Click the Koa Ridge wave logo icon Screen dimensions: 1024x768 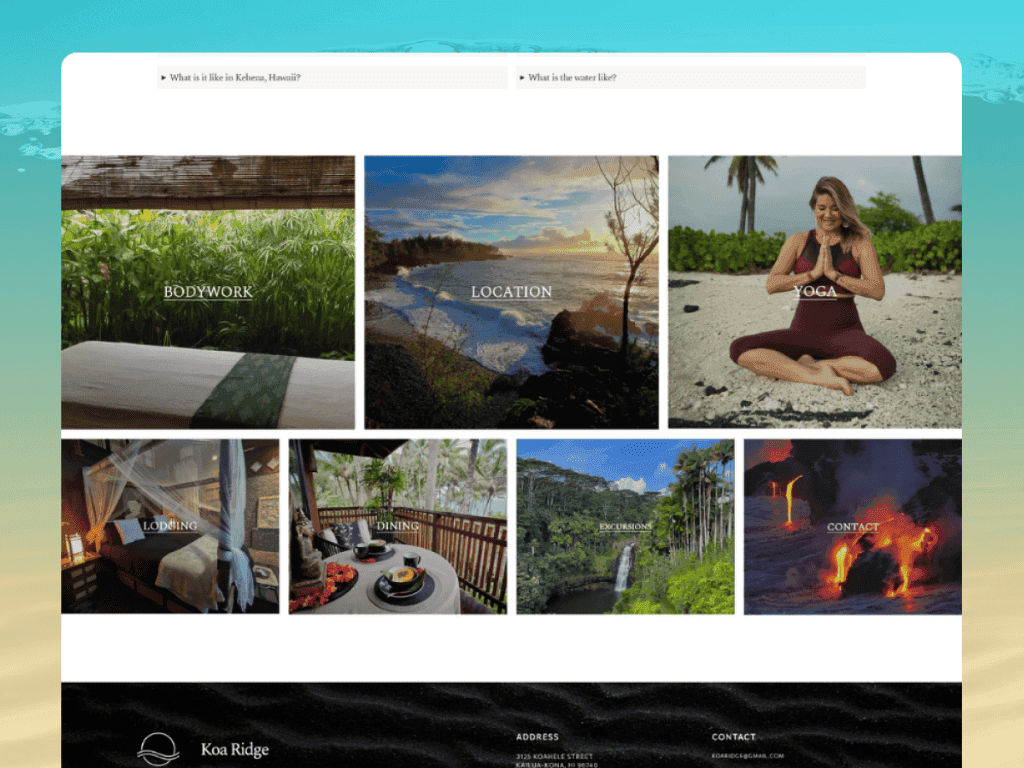158,749
